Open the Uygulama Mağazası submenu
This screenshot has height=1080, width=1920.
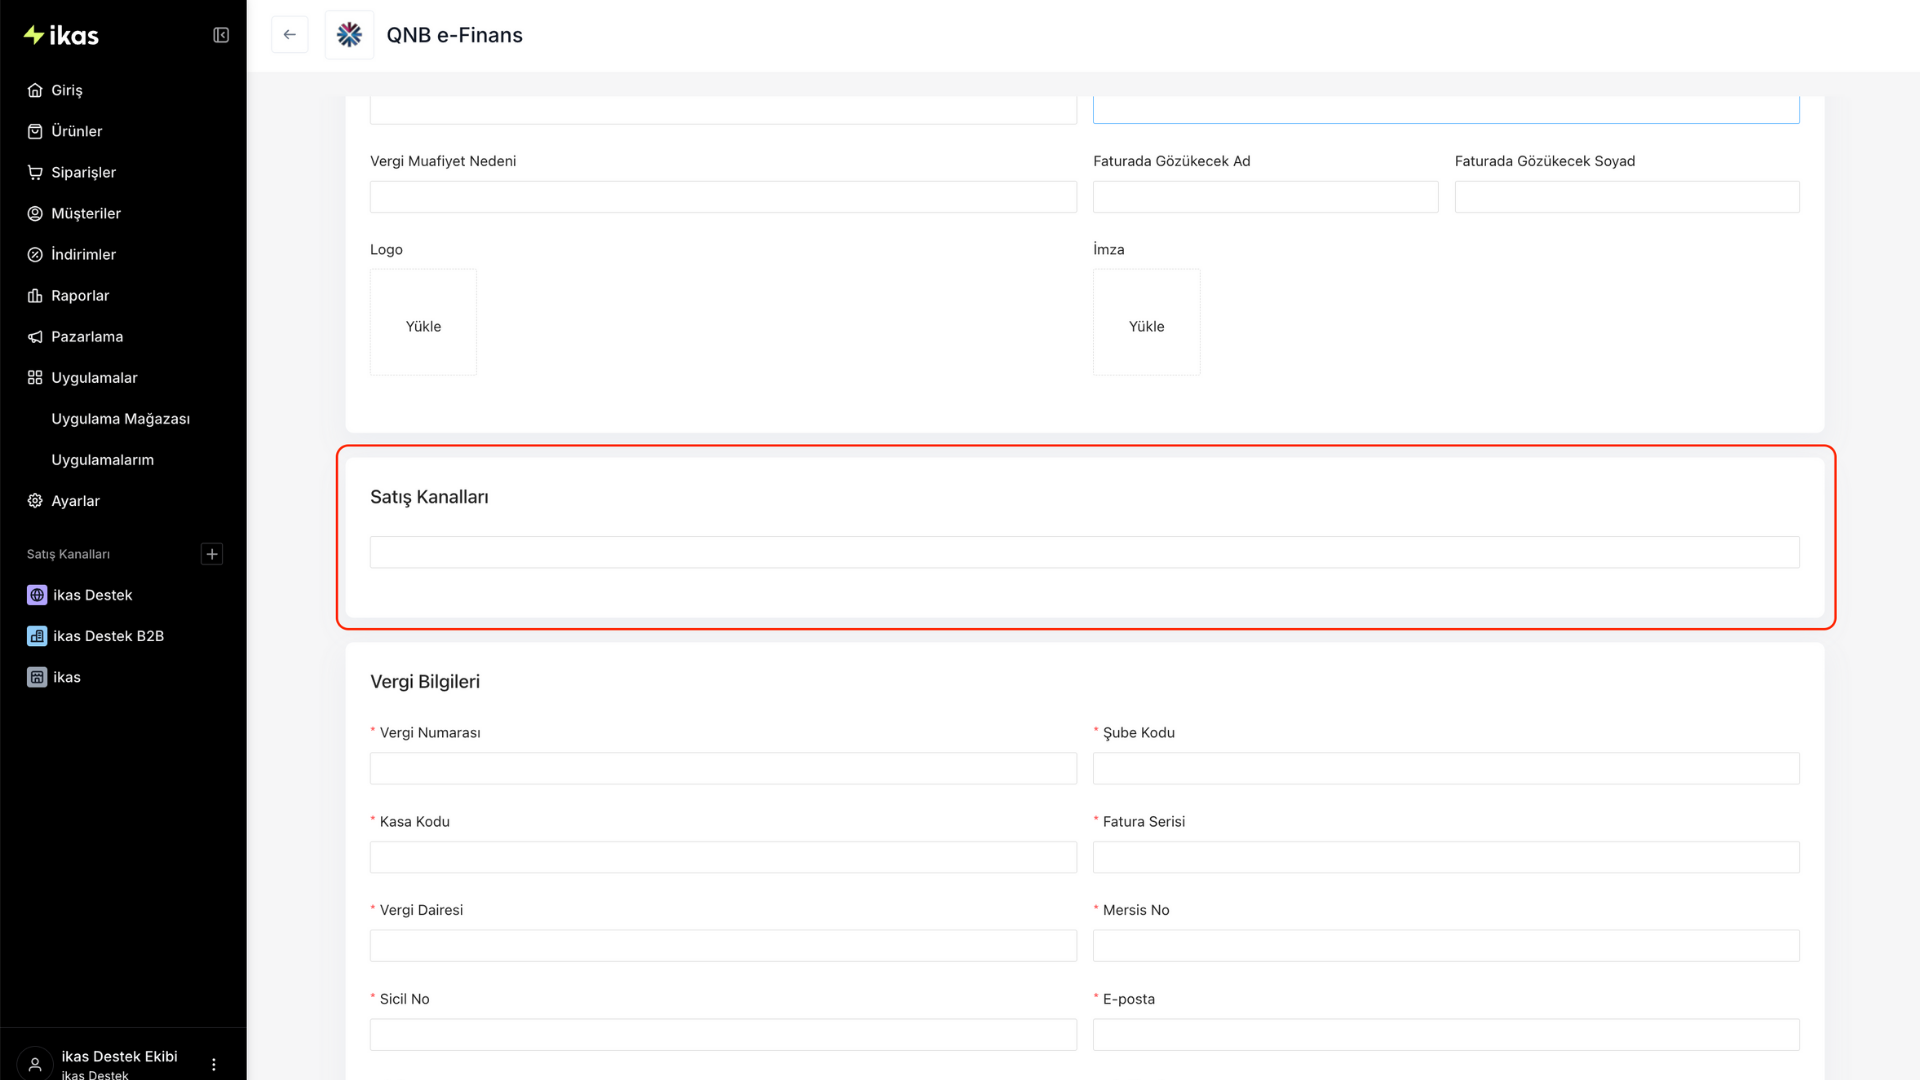coord(123,418)
